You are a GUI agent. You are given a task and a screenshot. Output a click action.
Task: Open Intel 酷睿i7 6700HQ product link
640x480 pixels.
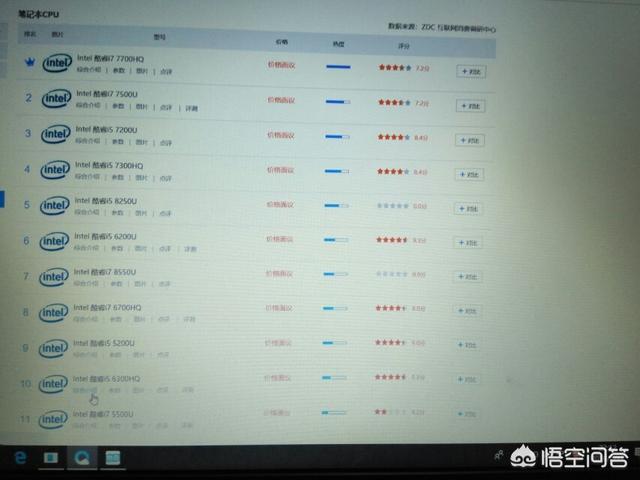tap(107, 307)
